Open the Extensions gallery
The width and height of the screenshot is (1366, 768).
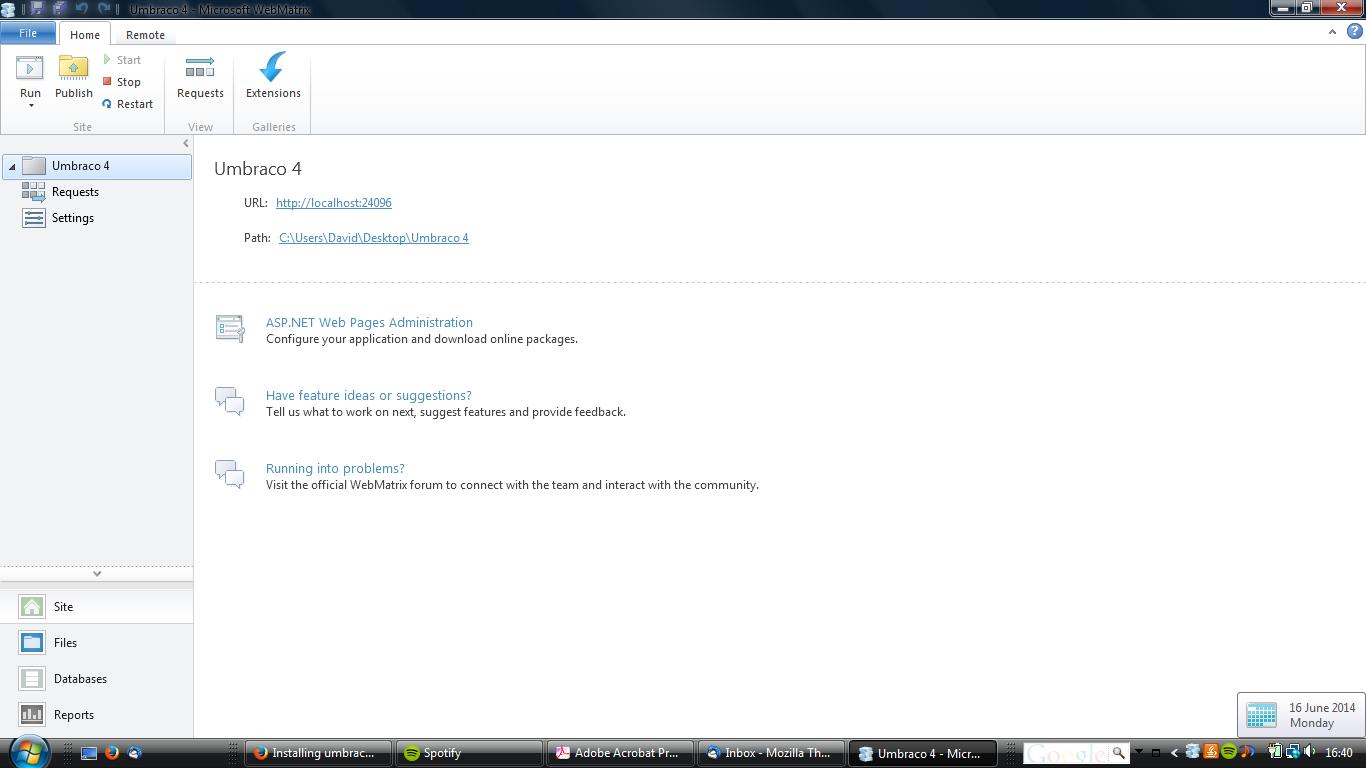pos(273,77)
